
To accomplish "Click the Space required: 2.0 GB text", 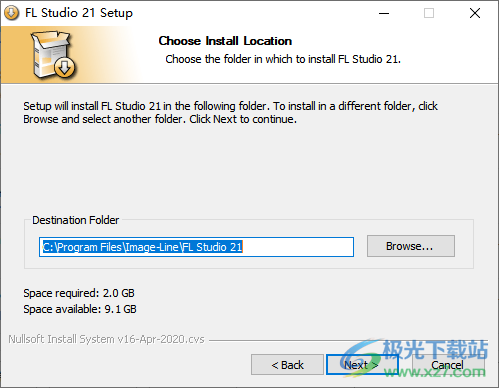I will coord(79,293).
